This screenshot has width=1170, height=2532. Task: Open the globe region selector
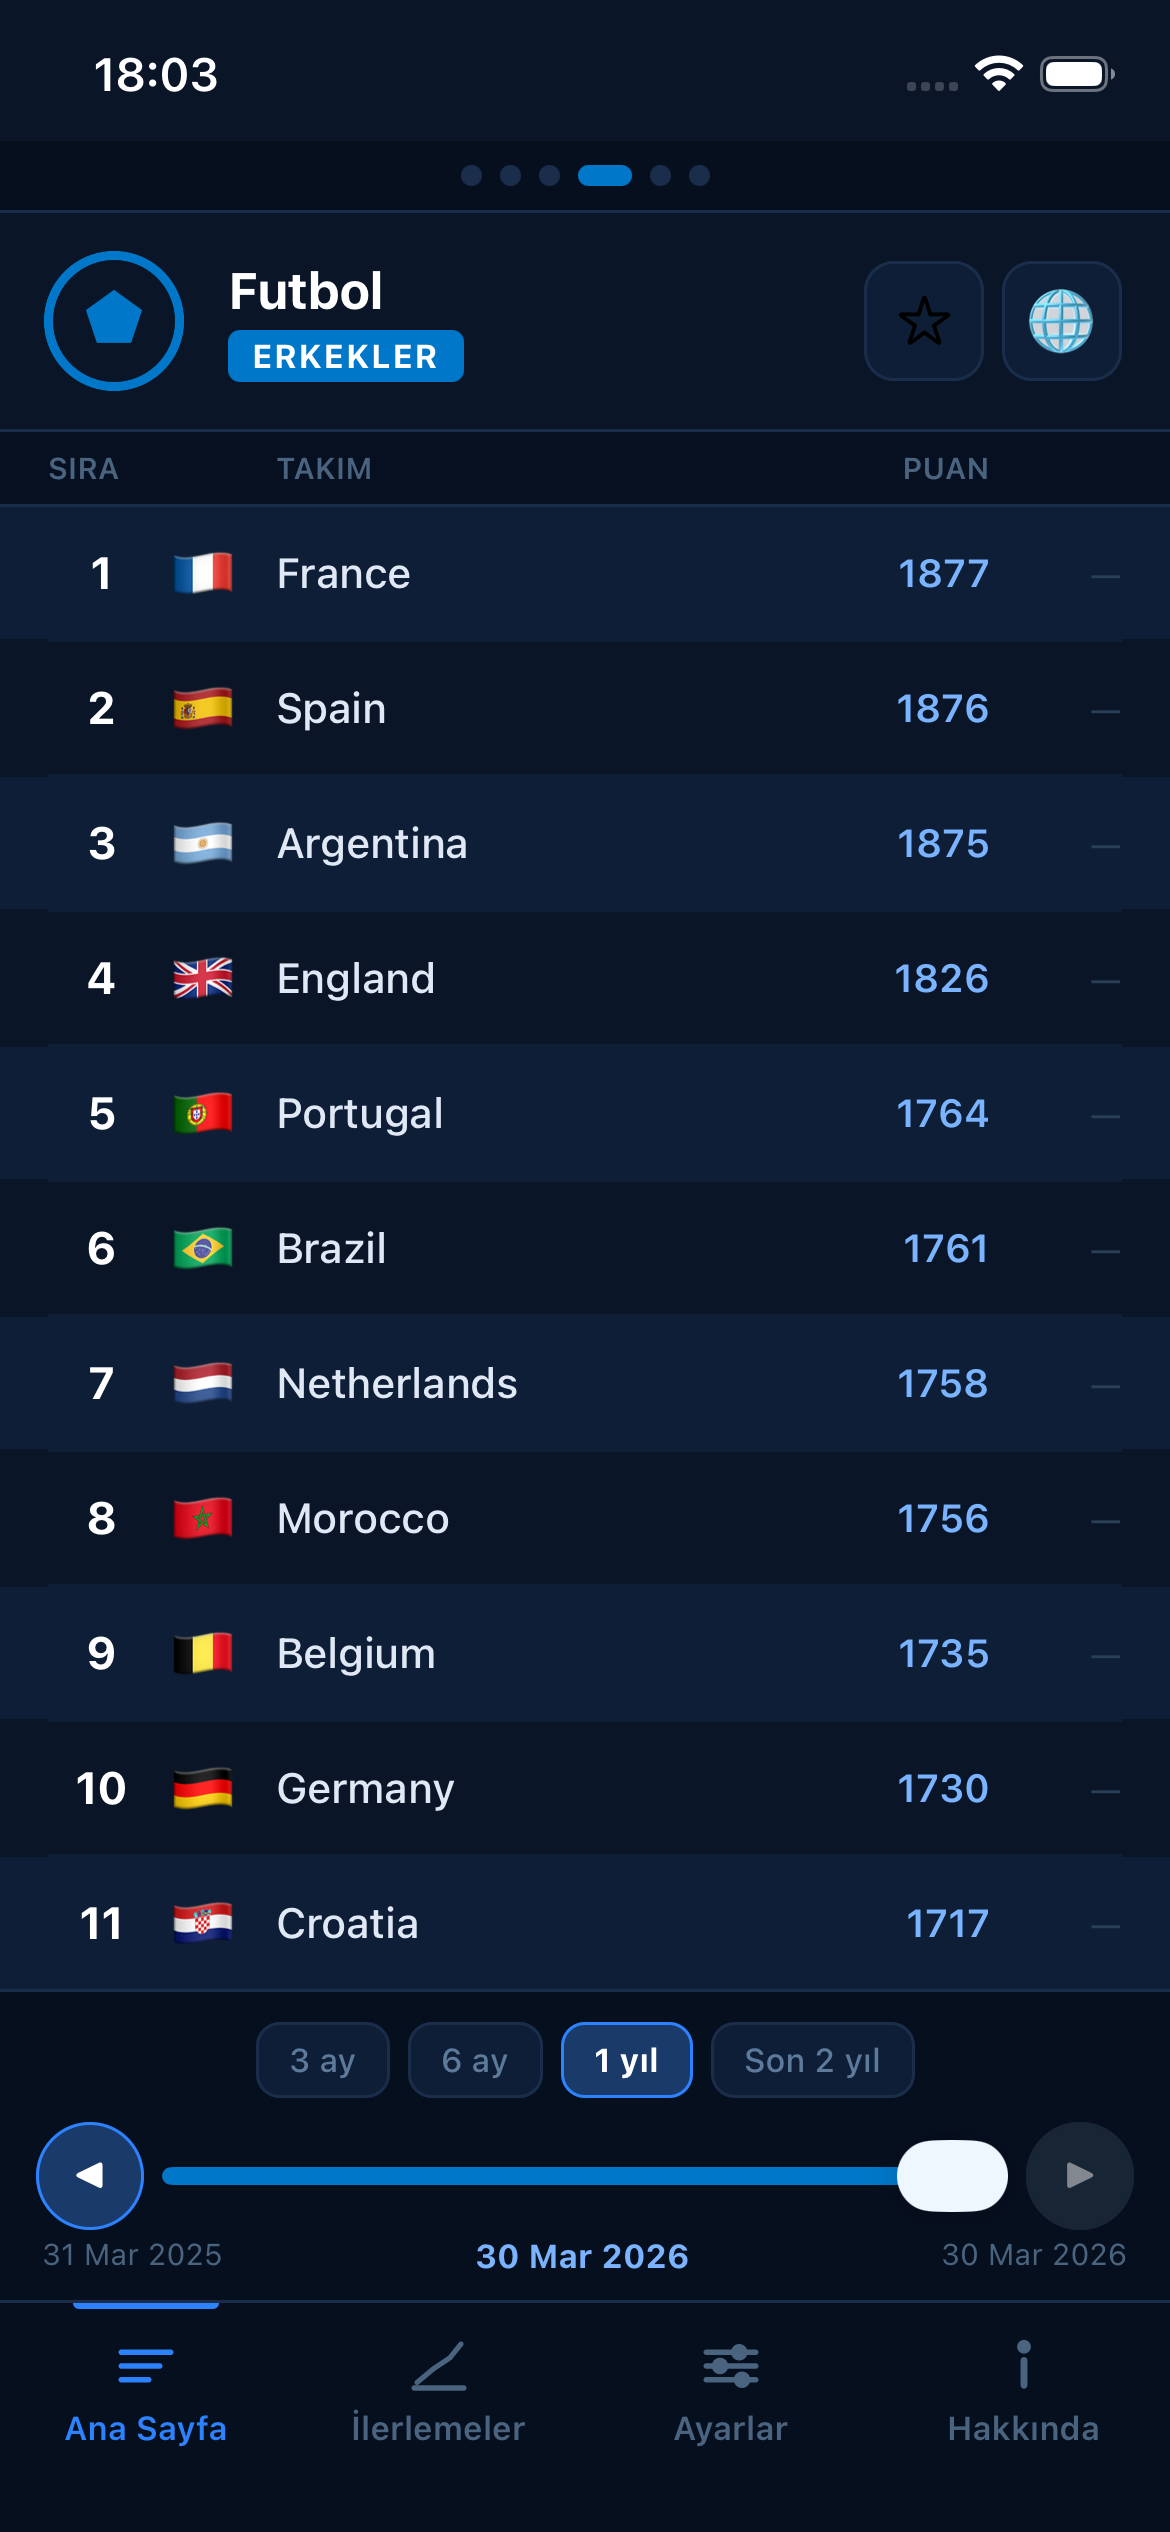coord(1063,322)
